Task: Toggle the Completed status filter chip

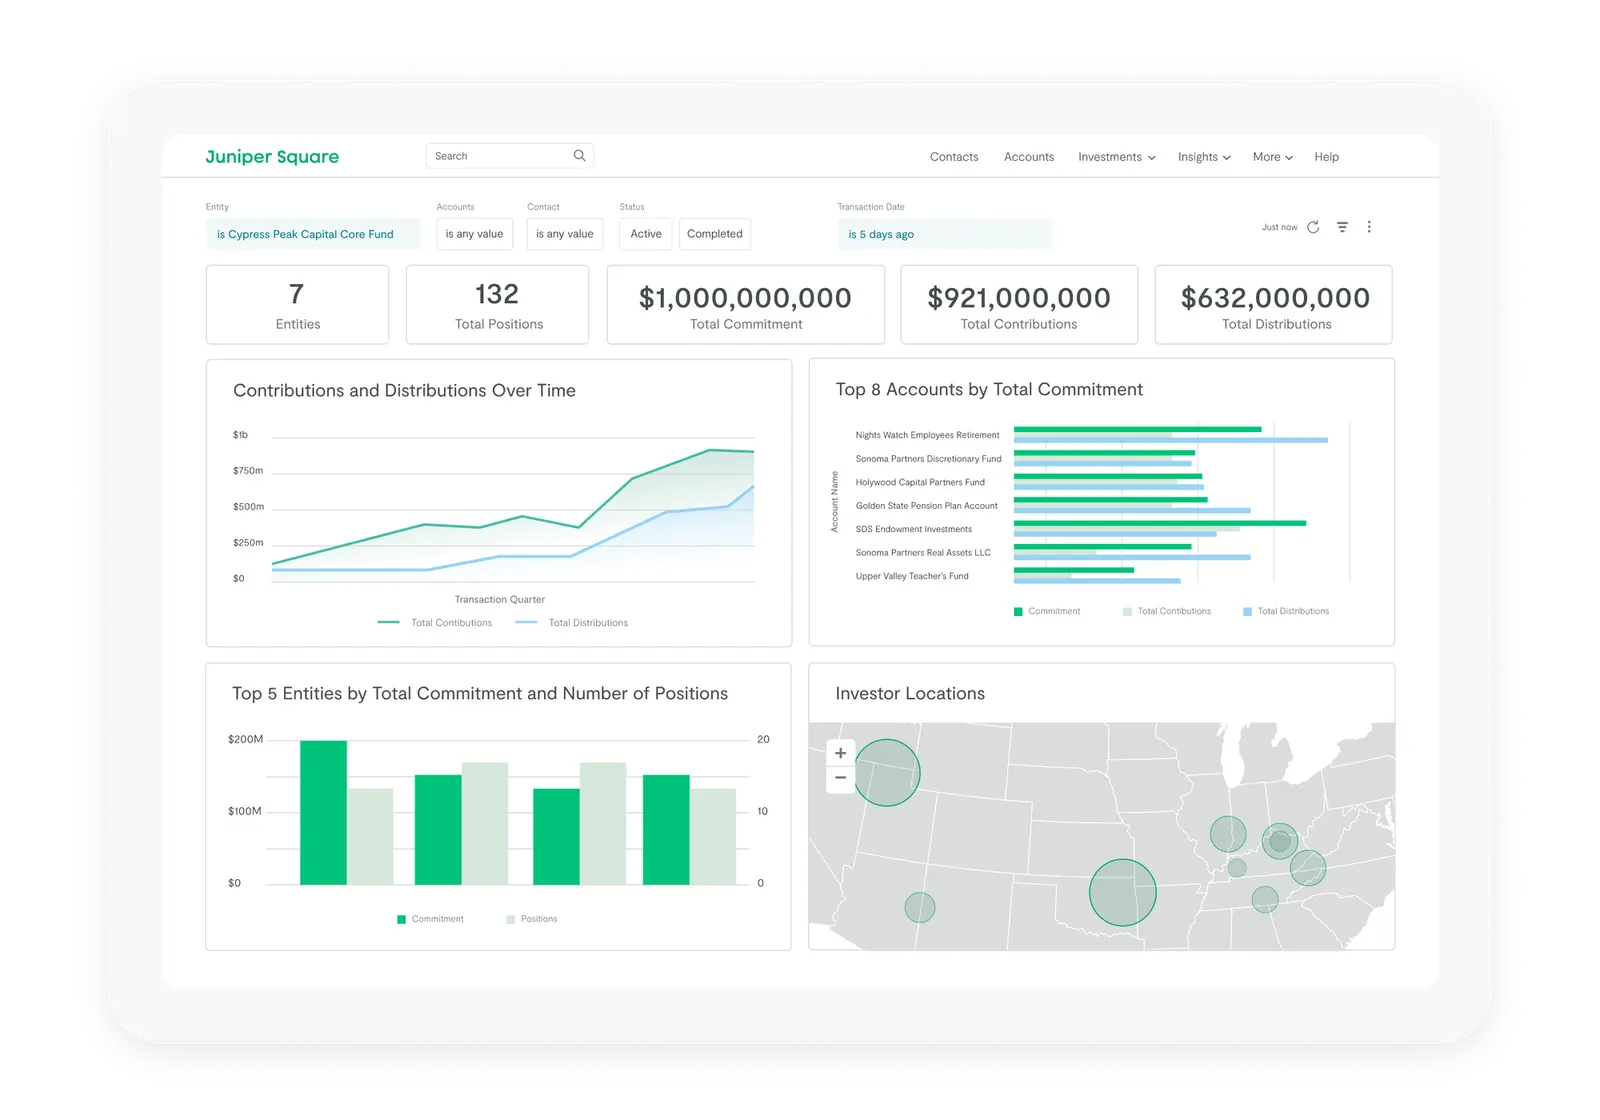Action: pos(714,233)
